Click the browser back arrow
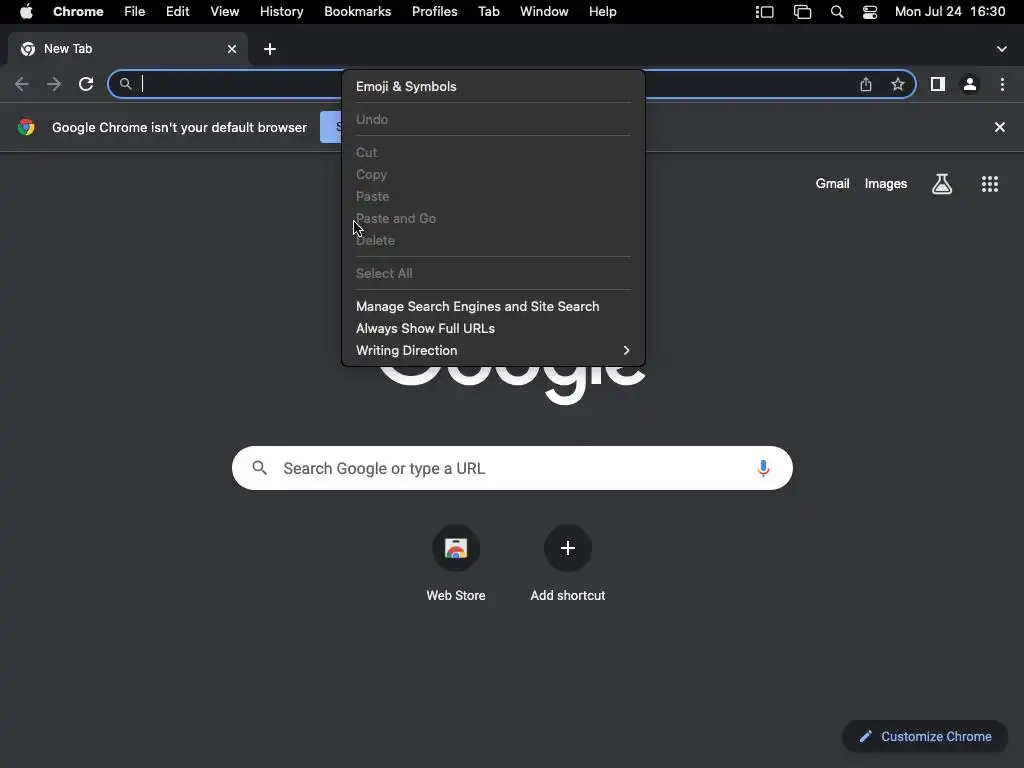 pyautogui.click(x=22, y=84)
